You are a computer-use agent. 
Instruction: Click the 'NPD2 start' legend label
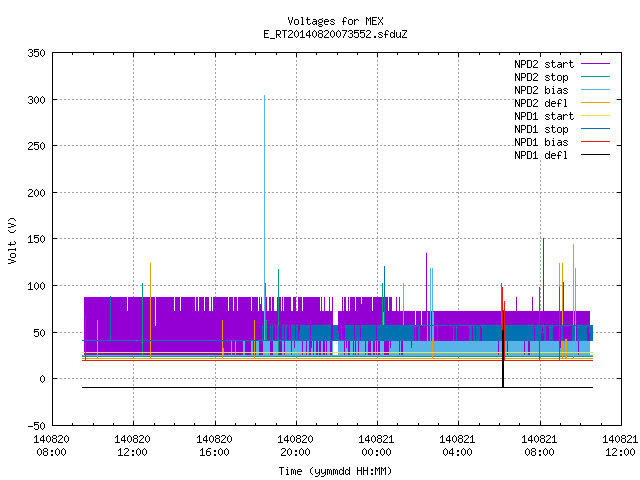pos(544,64)
